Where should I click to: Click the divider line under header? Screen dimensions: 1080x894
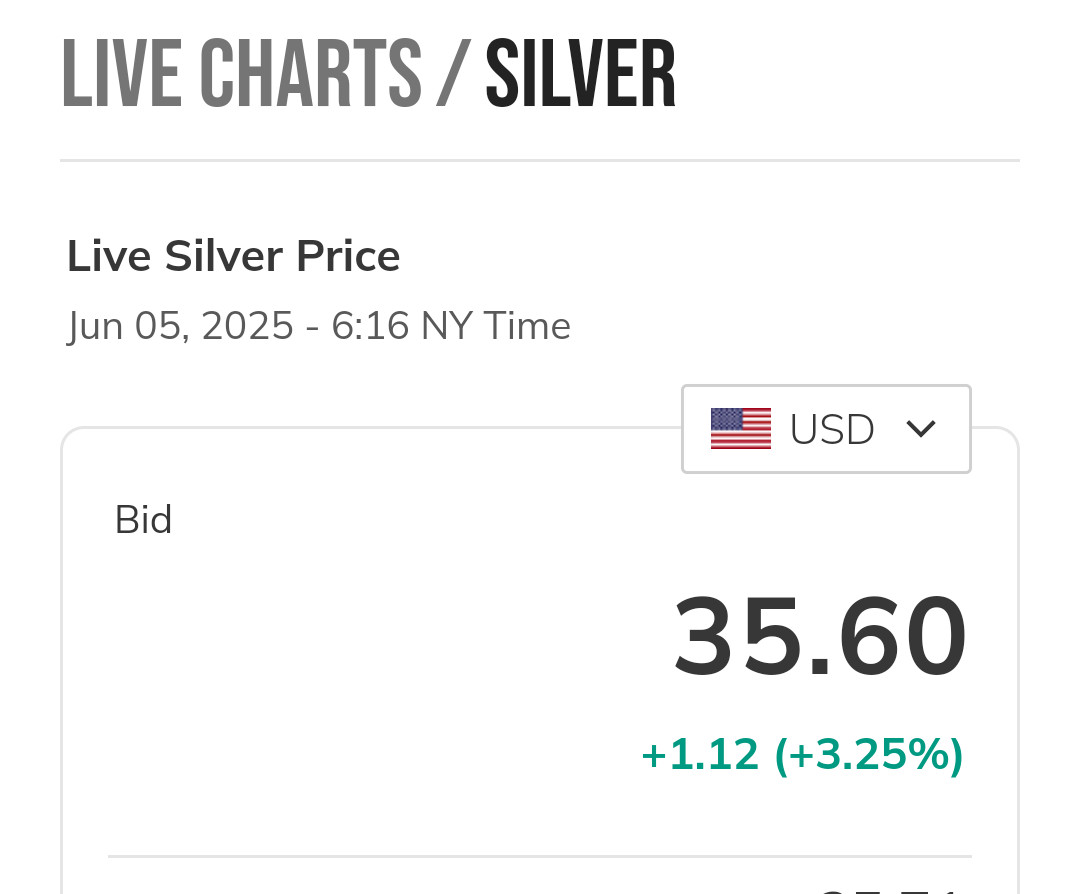point(540,160)
